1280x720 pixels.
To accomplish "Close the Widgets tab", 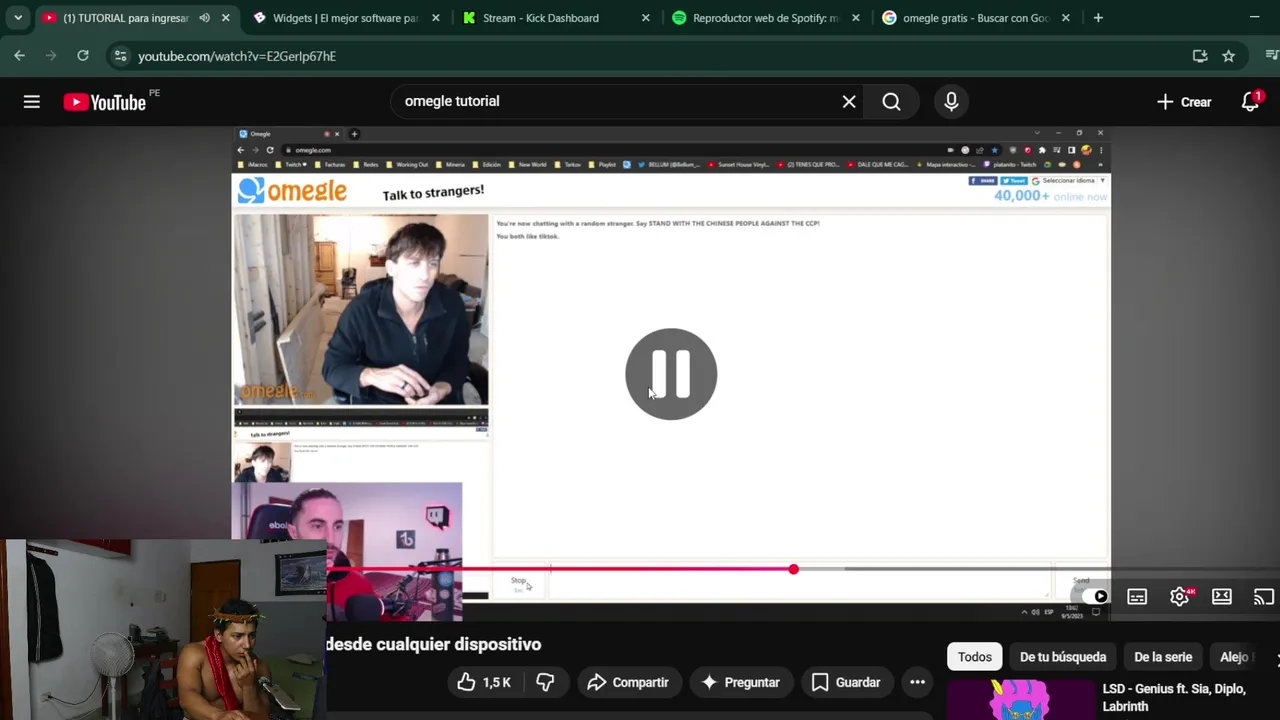I will tap(435, 18).
